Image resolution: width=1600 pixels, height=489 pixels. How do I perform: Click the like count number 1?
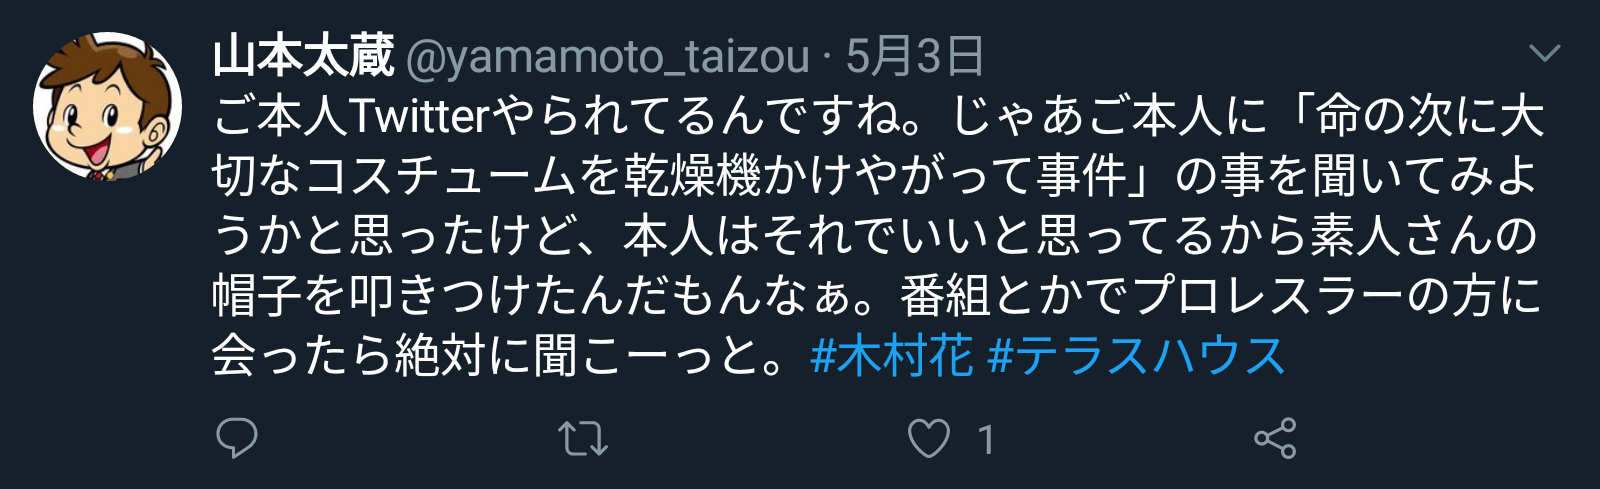pyautogui.click(x=986, y=439)
